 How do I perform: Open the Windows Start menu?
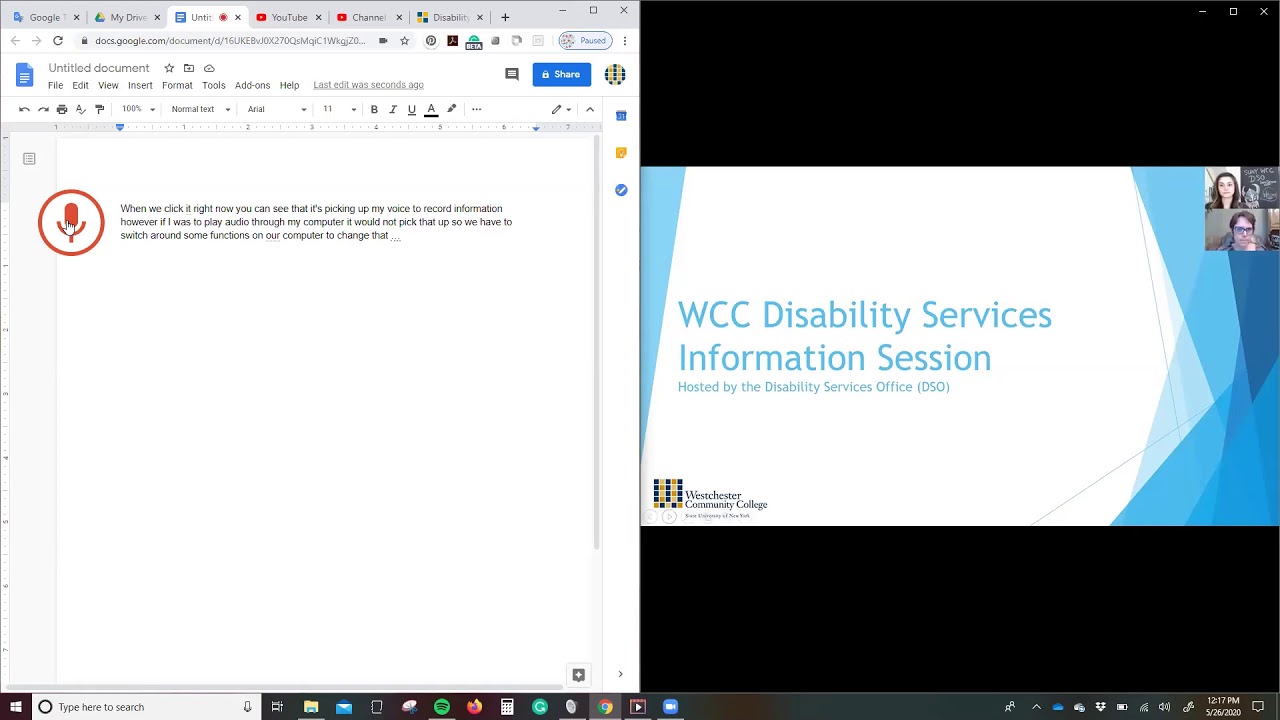[x=16, y=707]
